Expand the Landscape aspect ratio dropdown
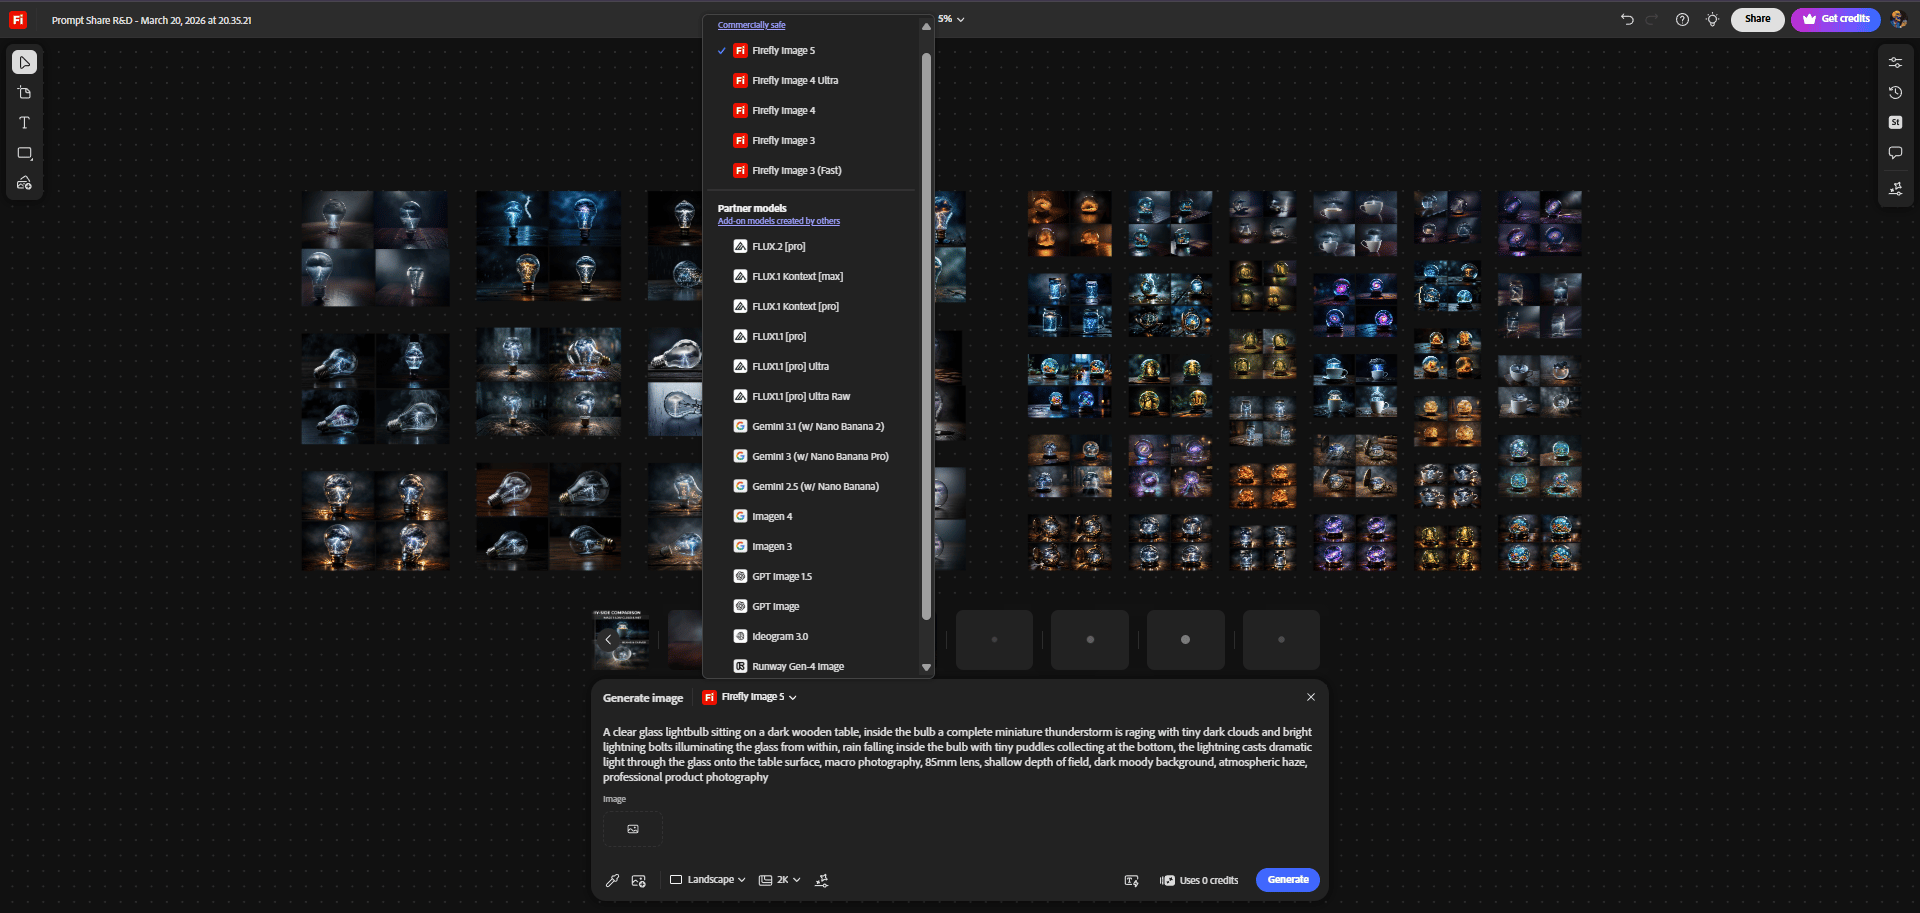This screenshot has width=1920, height=913. coord(708,880)
